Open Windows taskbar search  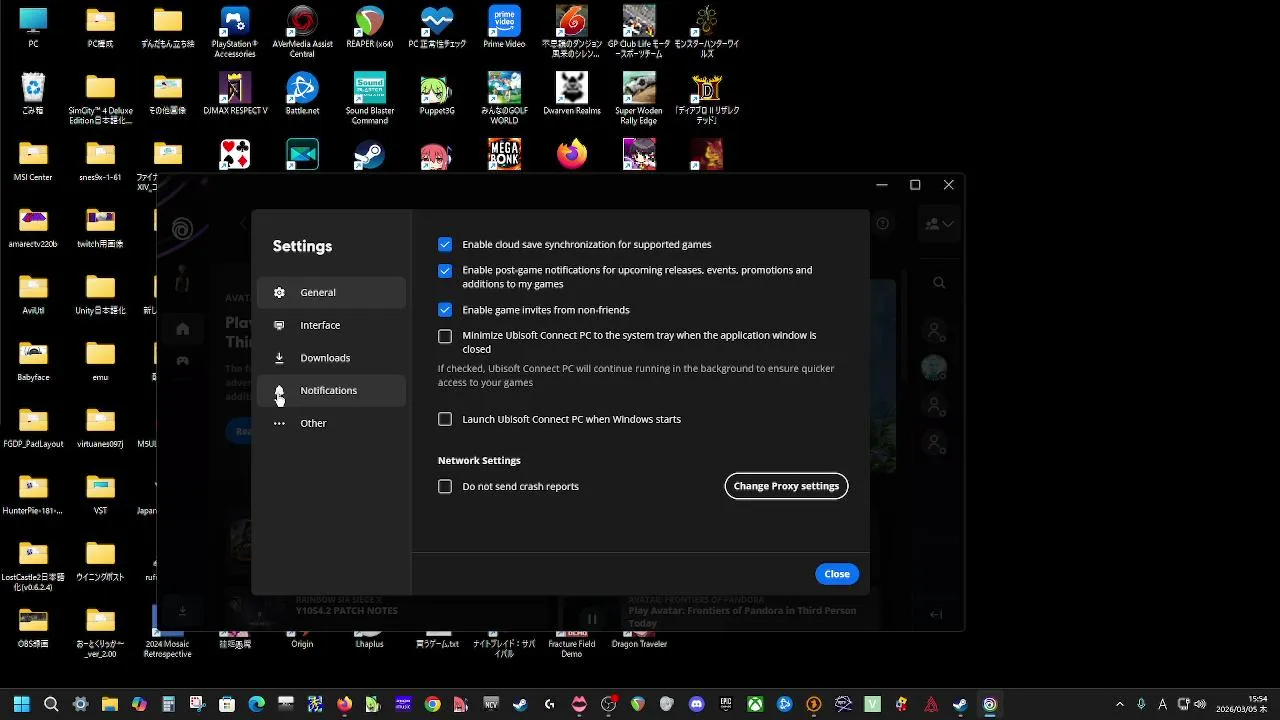(x=51, y=704)
